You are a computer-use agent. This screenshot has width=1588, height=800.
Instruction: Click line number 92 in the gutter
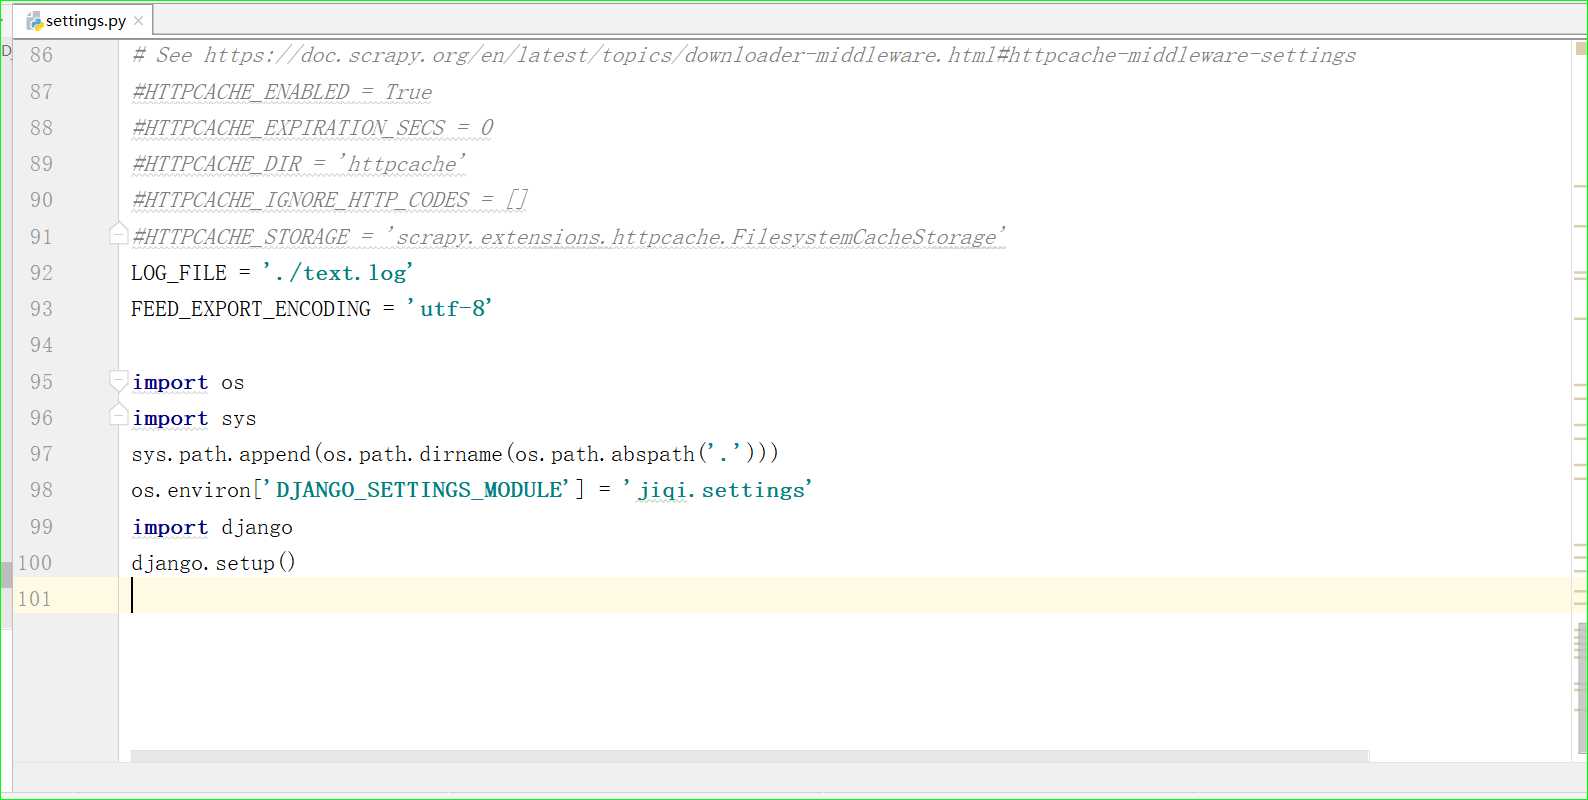point(41,273)
